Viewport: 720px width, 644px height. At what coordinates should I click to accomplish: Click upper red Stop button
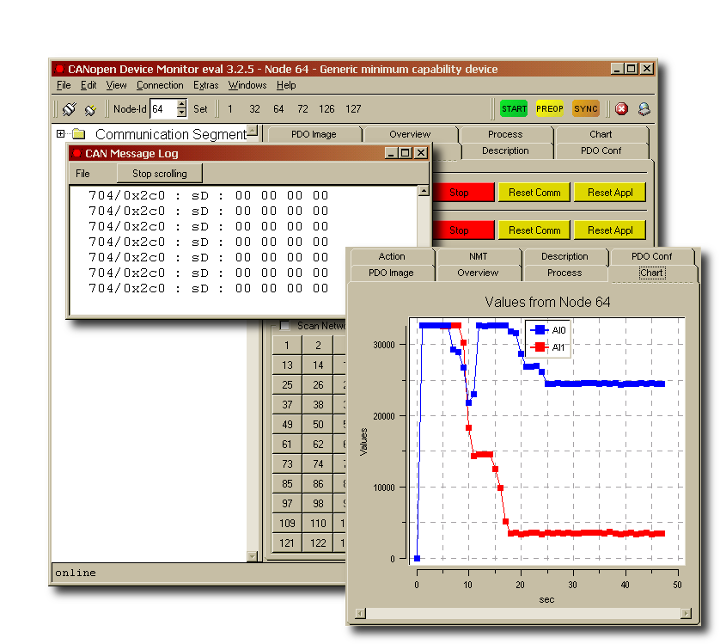point(463,192)
